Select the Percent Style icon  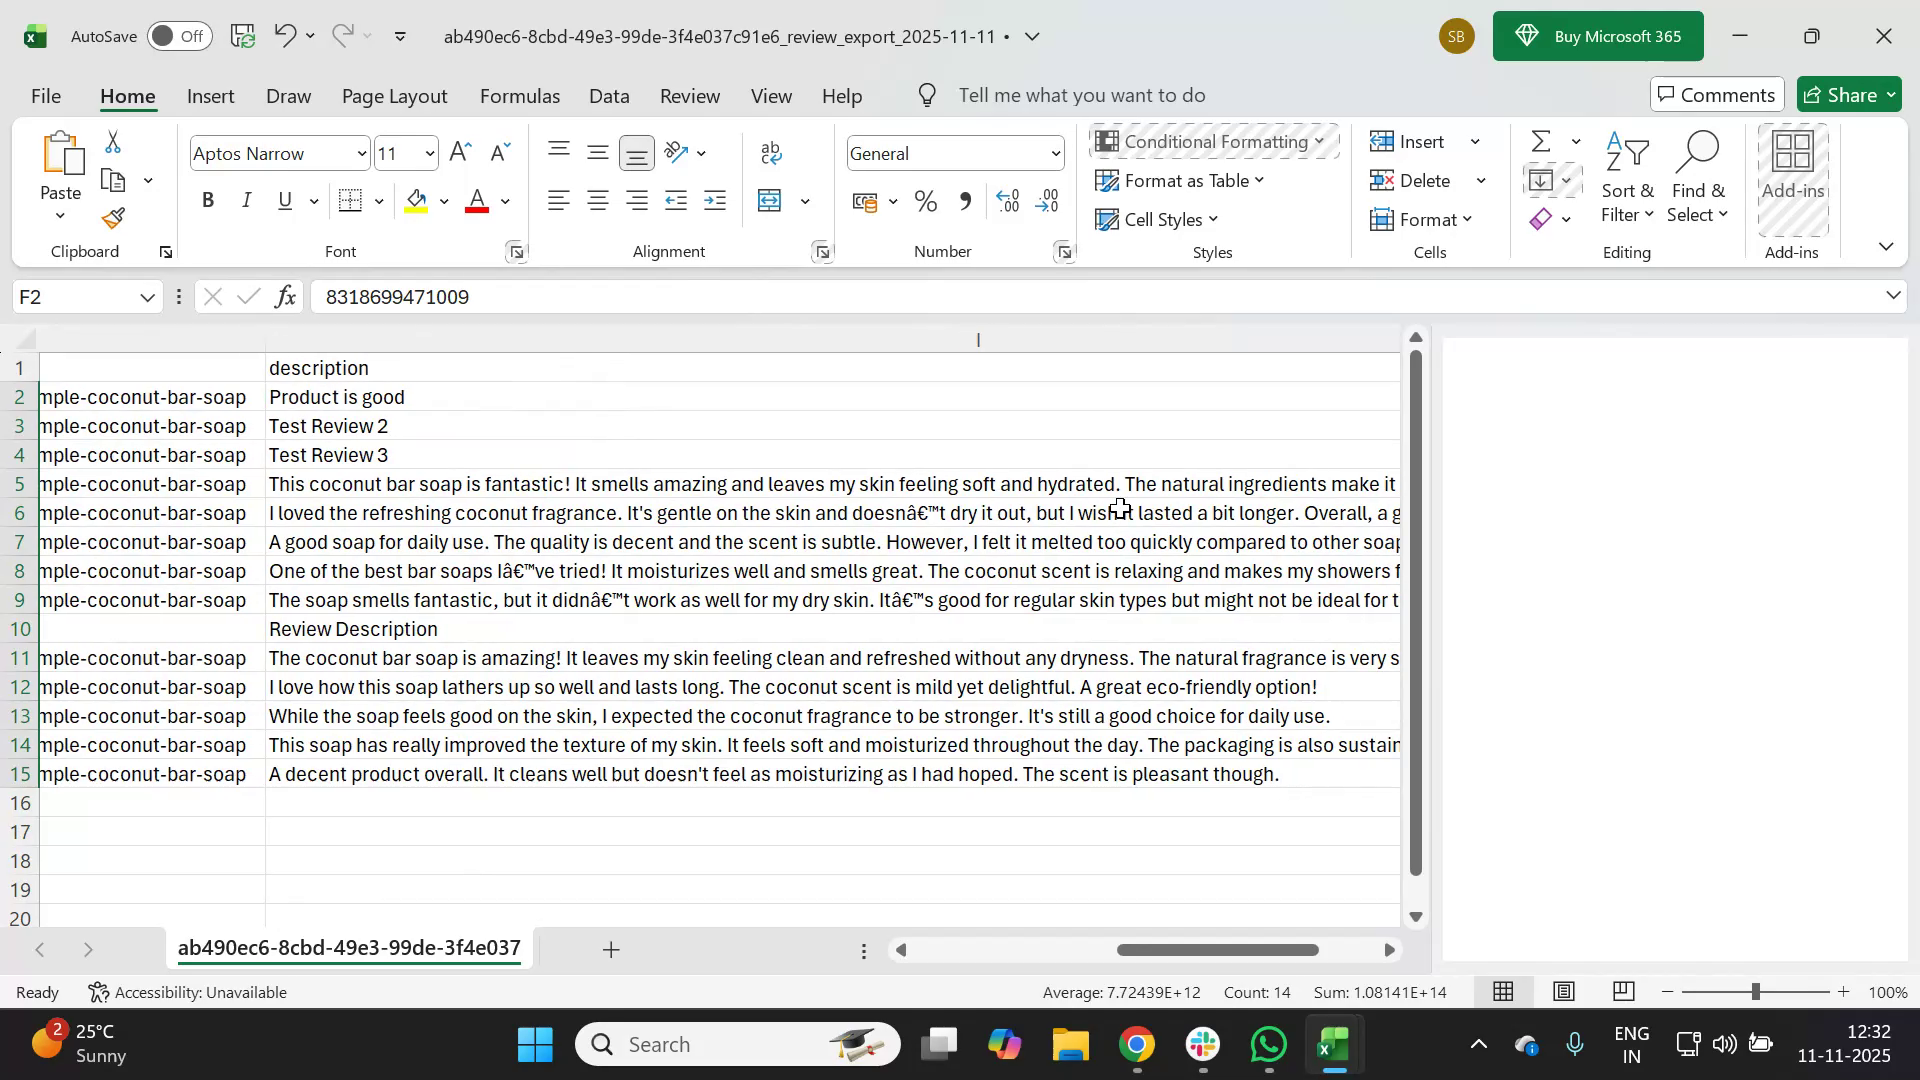tap(925, 200)
